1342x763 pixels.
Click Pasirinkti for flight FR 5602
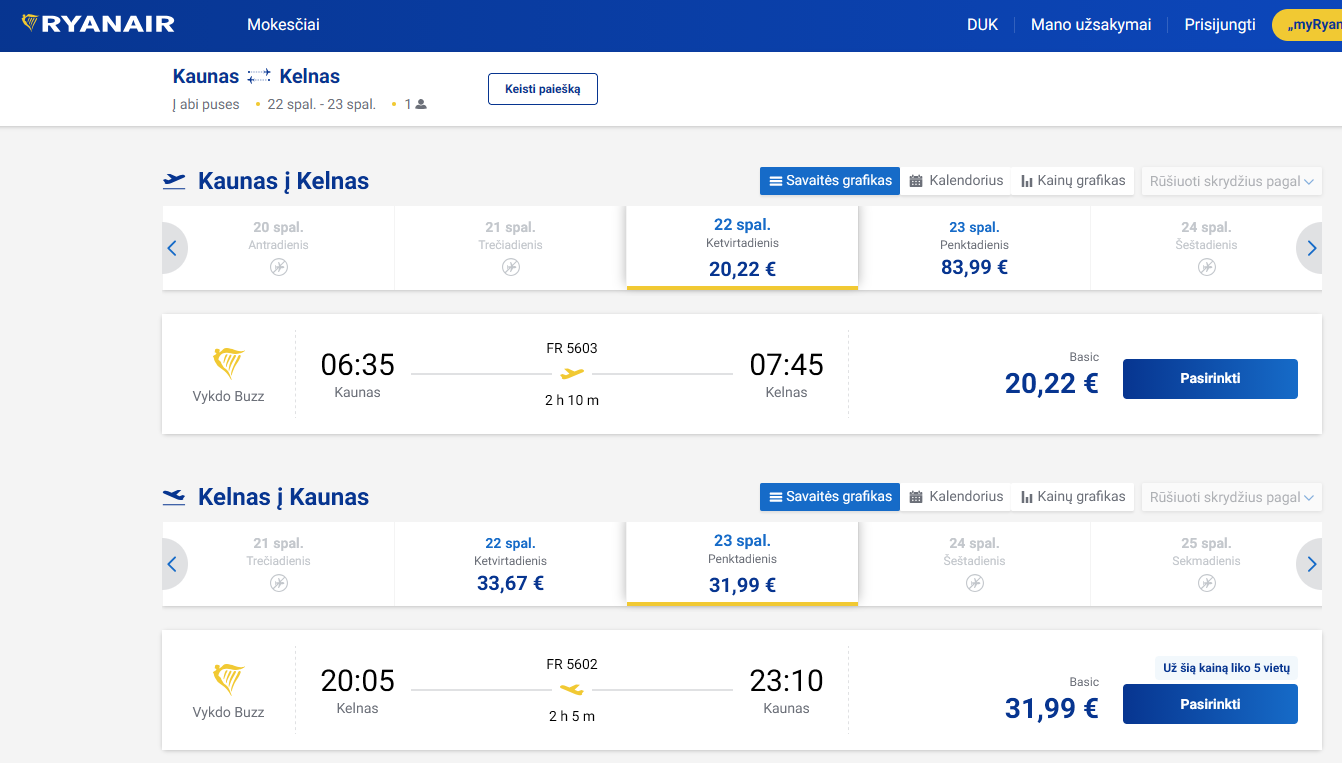click(x=1210, y=704)
